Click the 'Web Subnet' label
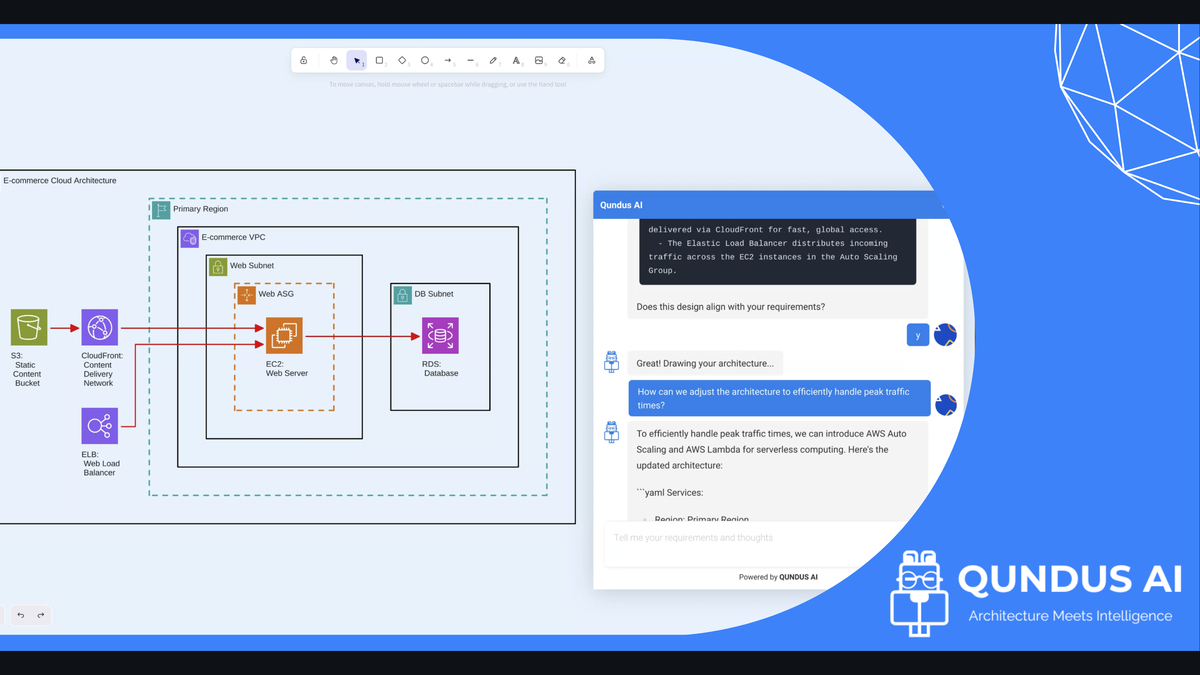1200x675 pixels. coord(252,266)
